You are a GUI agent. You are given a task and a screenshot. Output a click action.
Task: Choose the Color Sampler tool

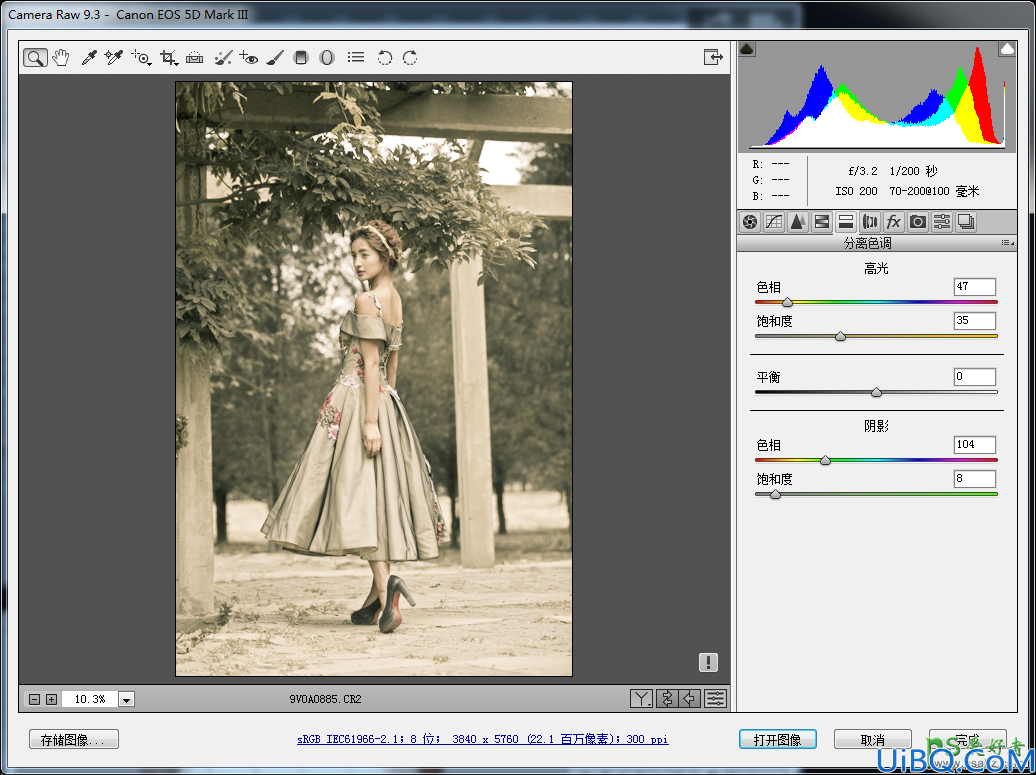[114, 57]
